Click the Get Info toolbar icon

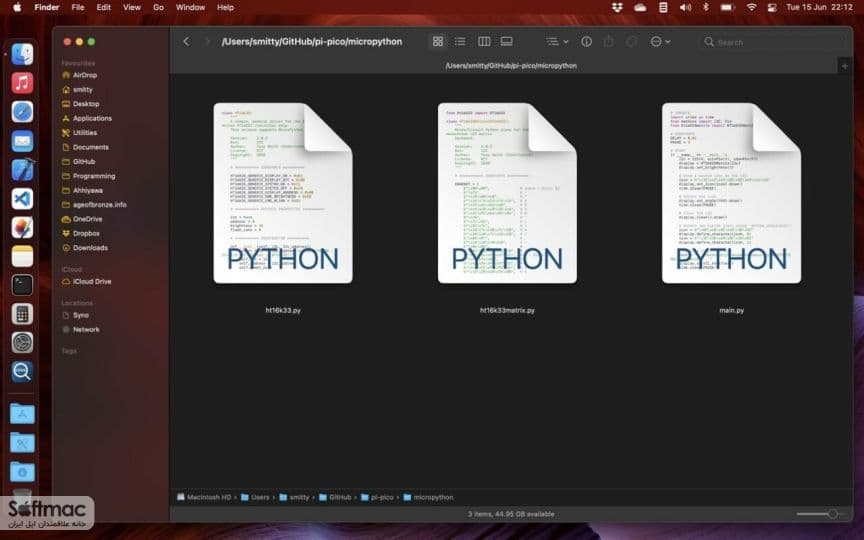pos(586,41)
